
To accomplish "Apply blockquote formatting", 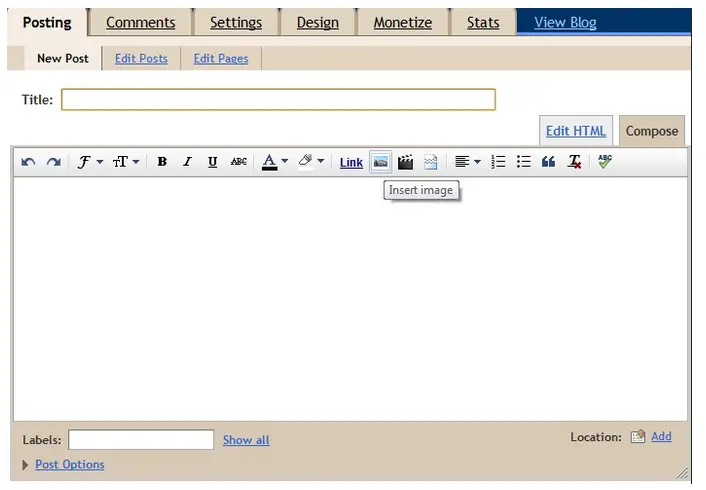I will (548, 161).
